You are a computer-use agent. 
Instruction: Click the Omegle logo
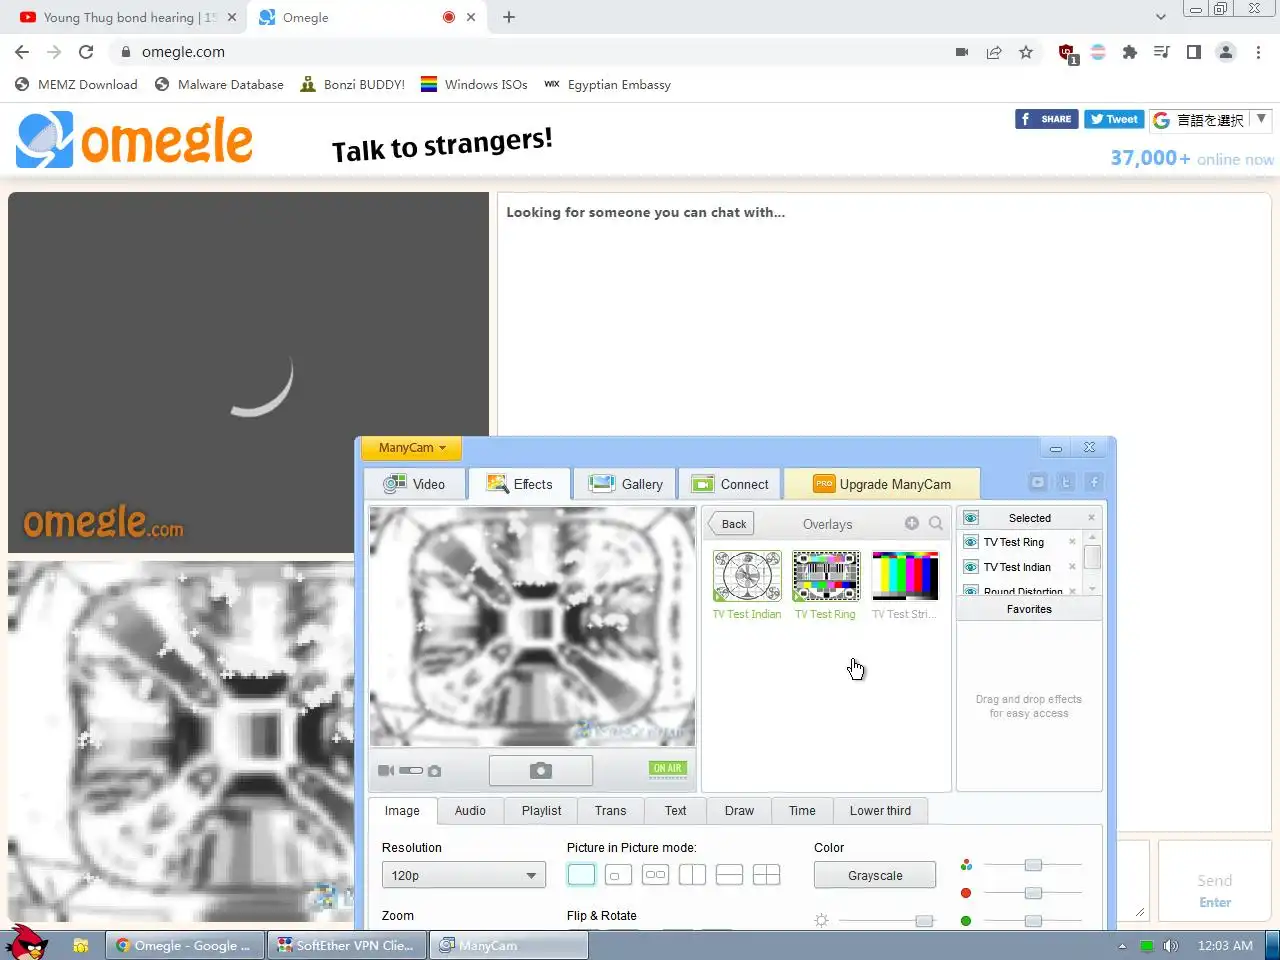coord(134,140)
